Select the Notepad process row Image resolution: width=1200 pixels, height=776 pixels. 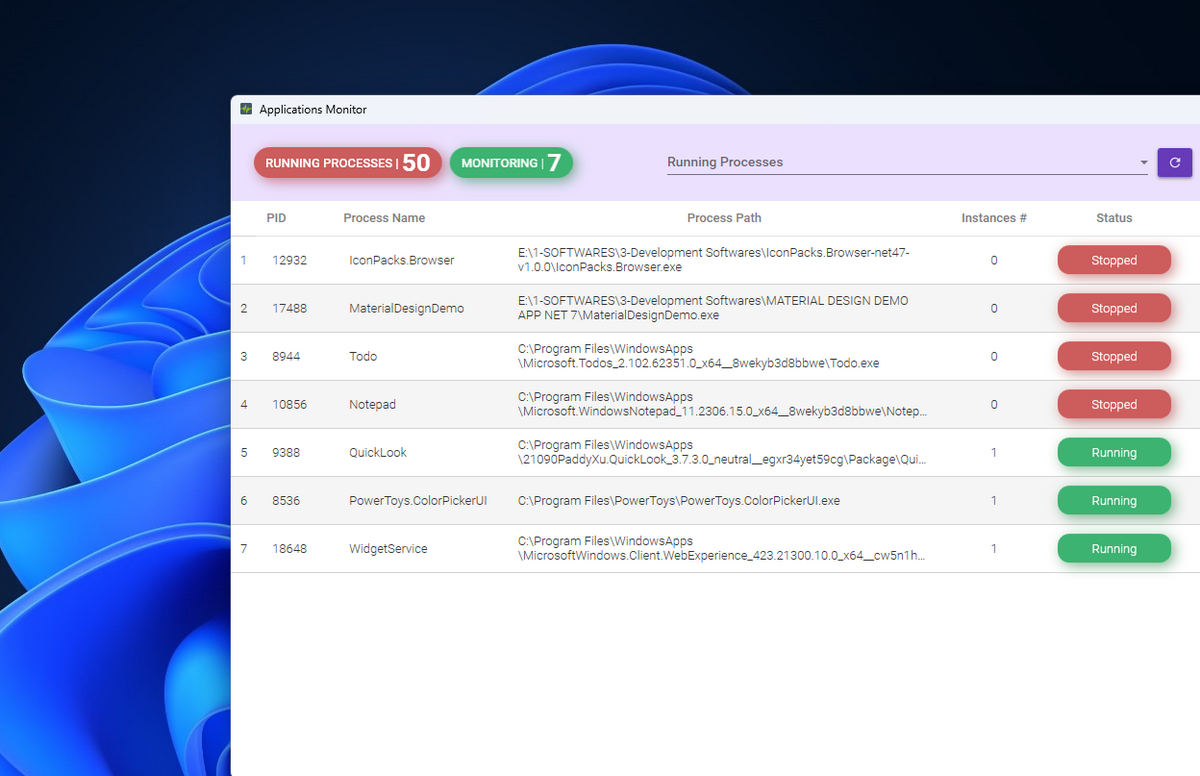372,405
